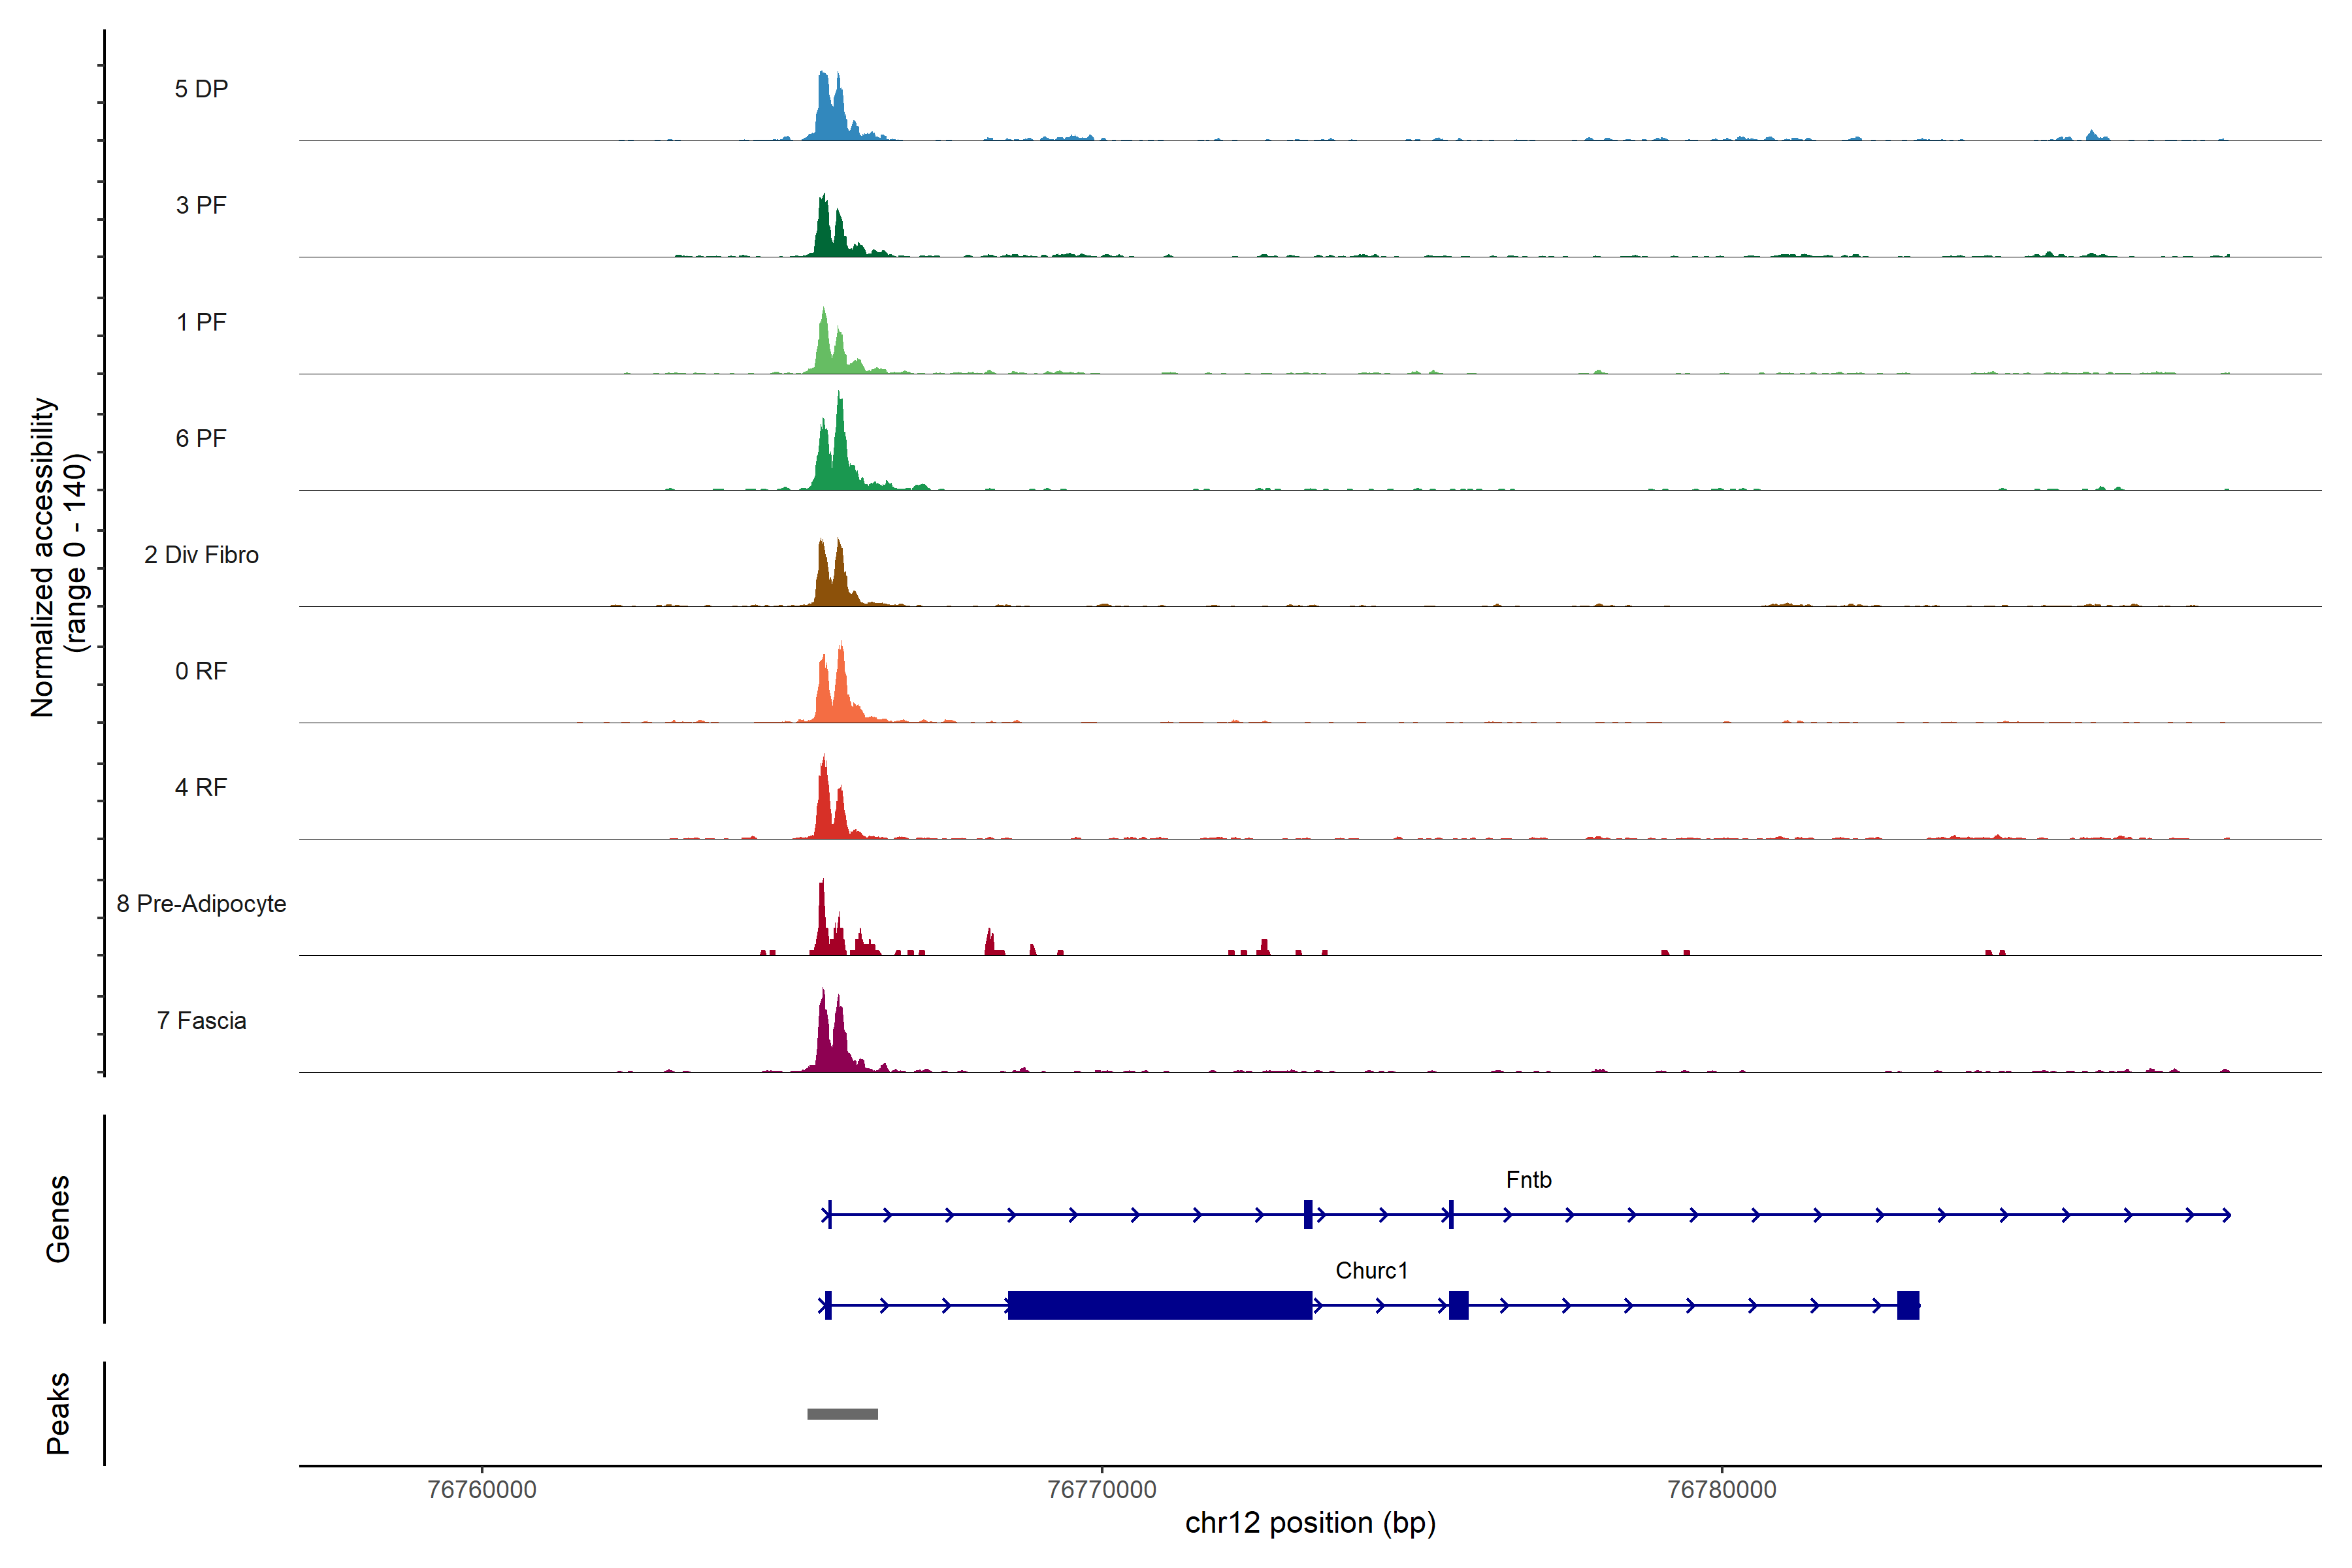Click the last Churc1 exon block
2352x1568 pixels.
(1907, 1305)
